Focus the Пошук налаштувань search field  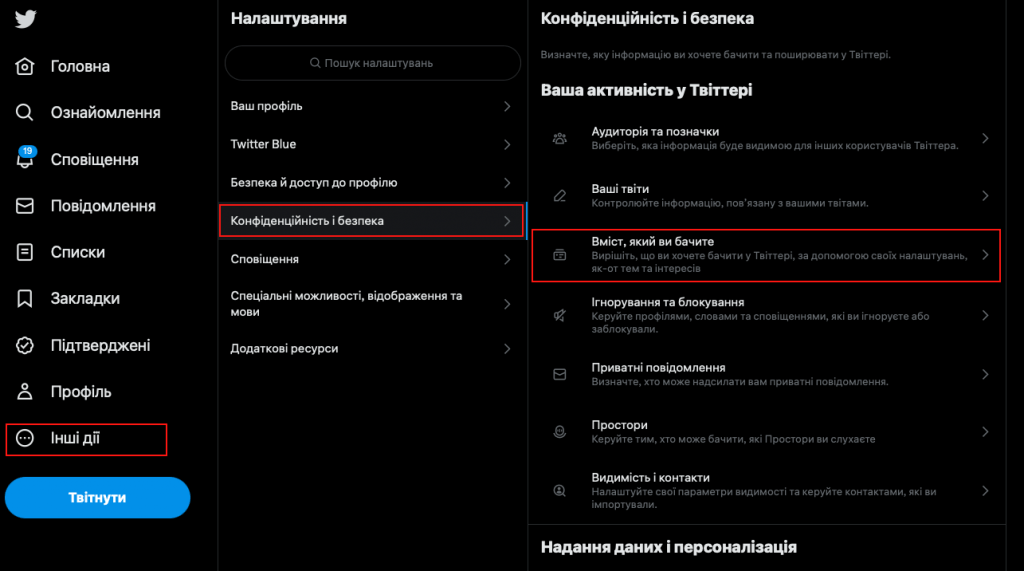tap(372, 63)
